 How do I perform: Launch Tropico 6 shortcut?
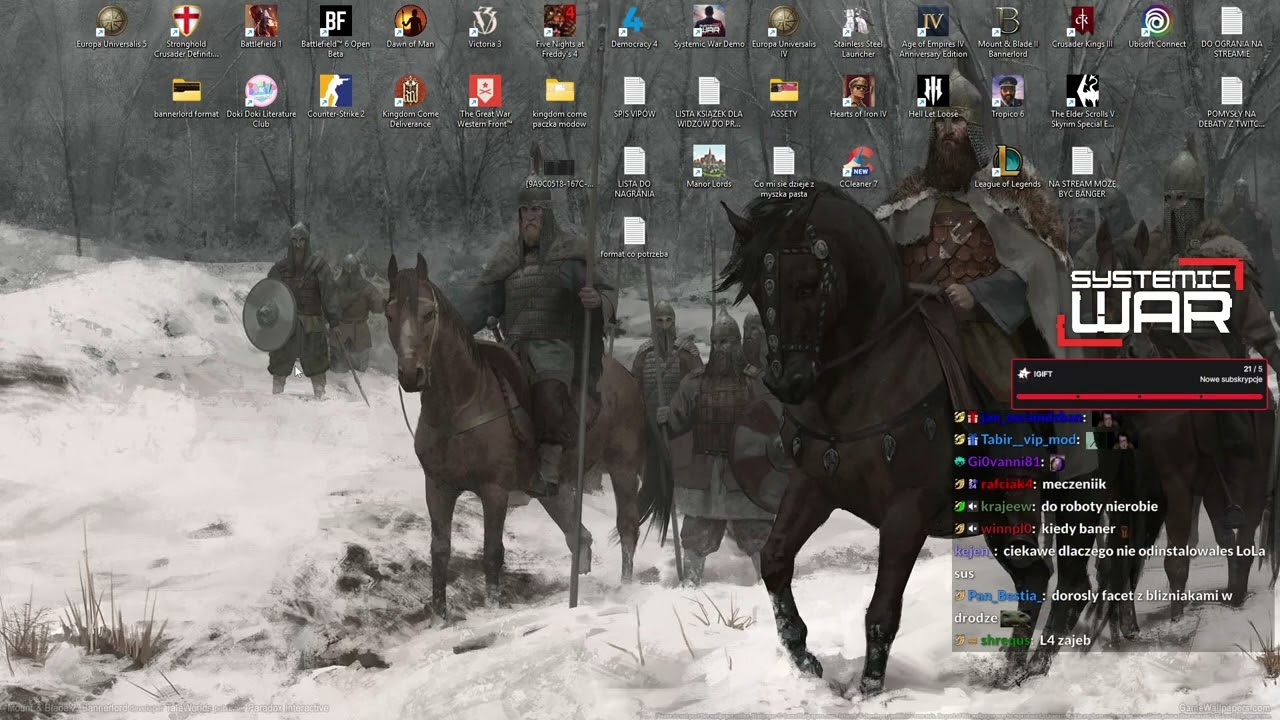1008,97
